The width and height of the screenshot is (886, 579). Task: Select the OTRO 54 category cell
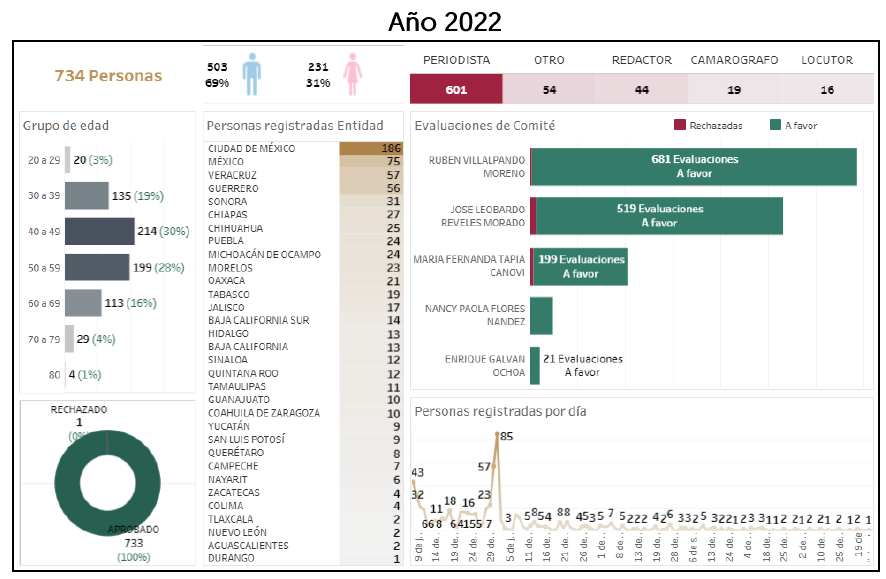549,90
